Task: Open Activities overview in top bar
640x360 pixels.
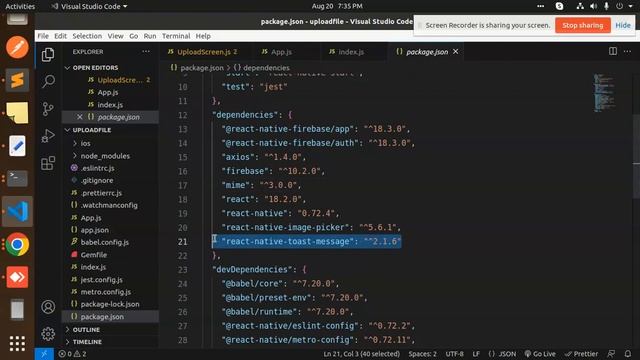Action: pyautogui.click(x=20, y=6)
